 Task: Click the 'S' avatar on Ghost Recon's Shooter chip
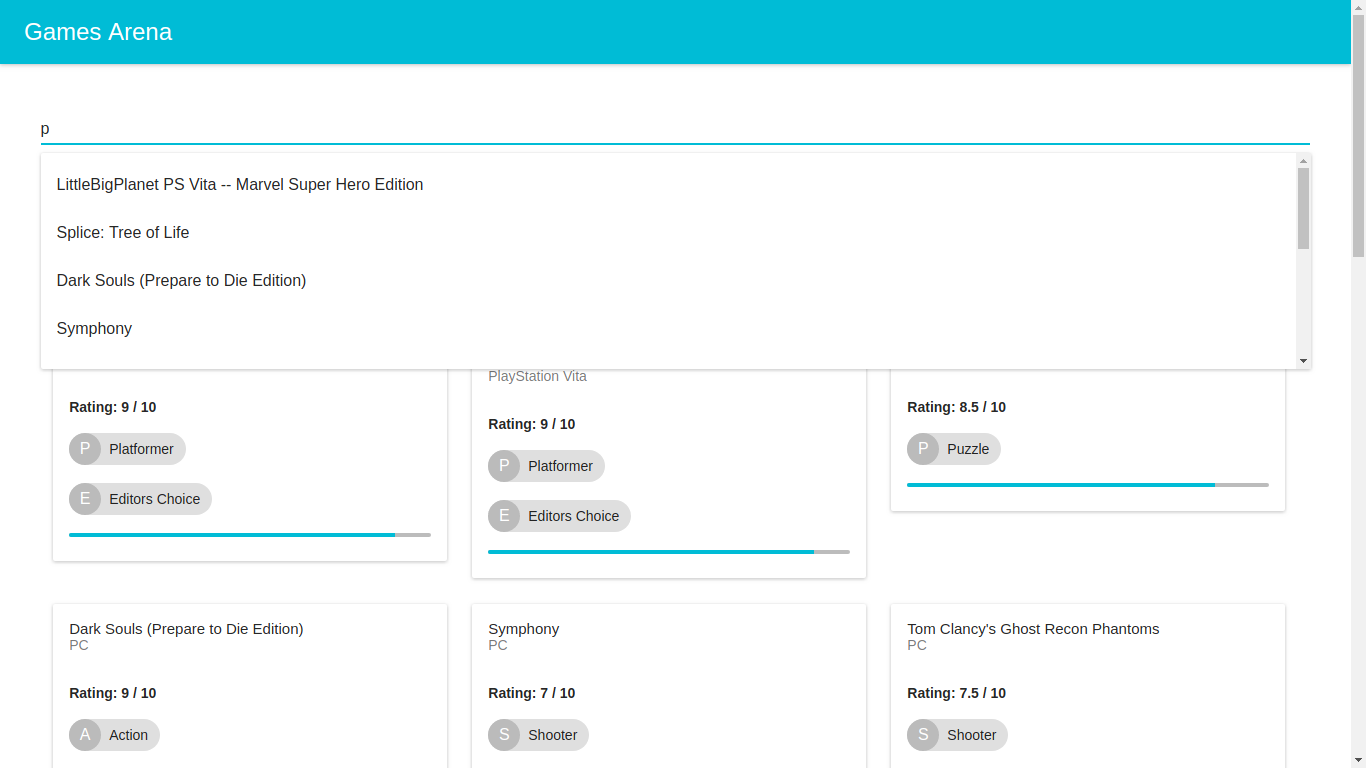pyautogui.click(x=923, y=735)
